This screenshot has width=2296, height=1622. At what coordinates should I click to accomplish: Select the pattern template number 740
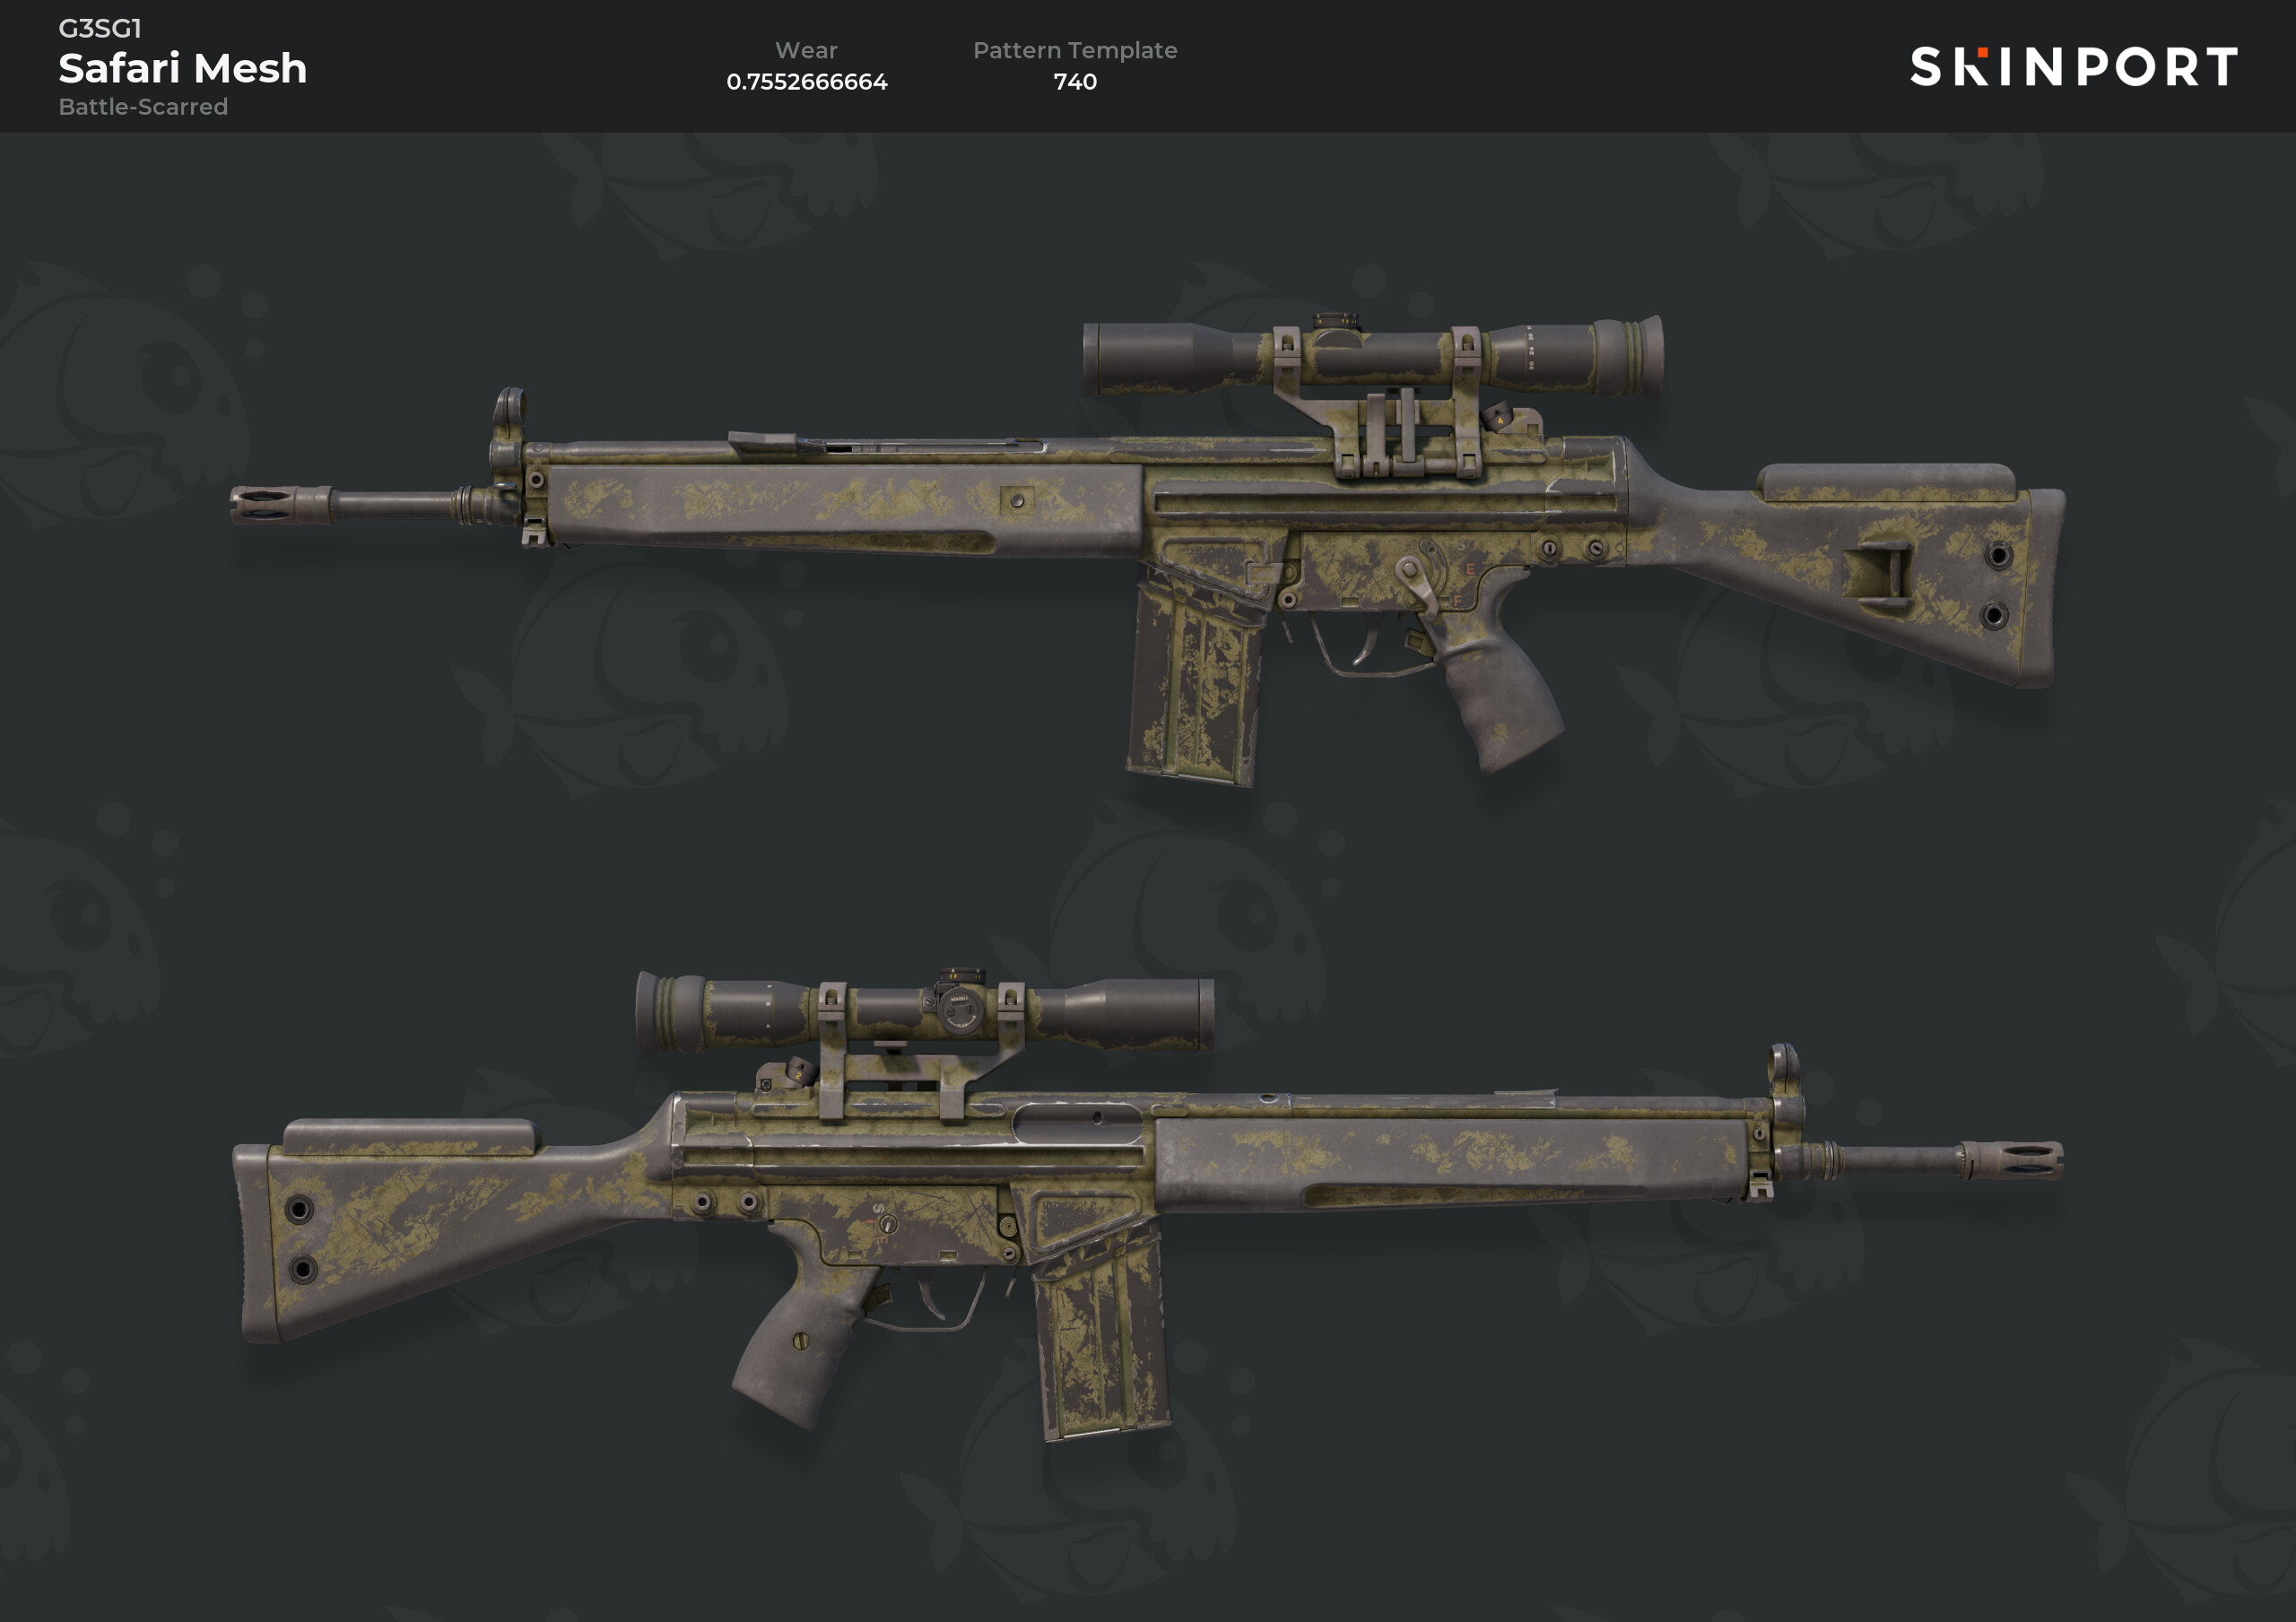(x=1075, y=82)
